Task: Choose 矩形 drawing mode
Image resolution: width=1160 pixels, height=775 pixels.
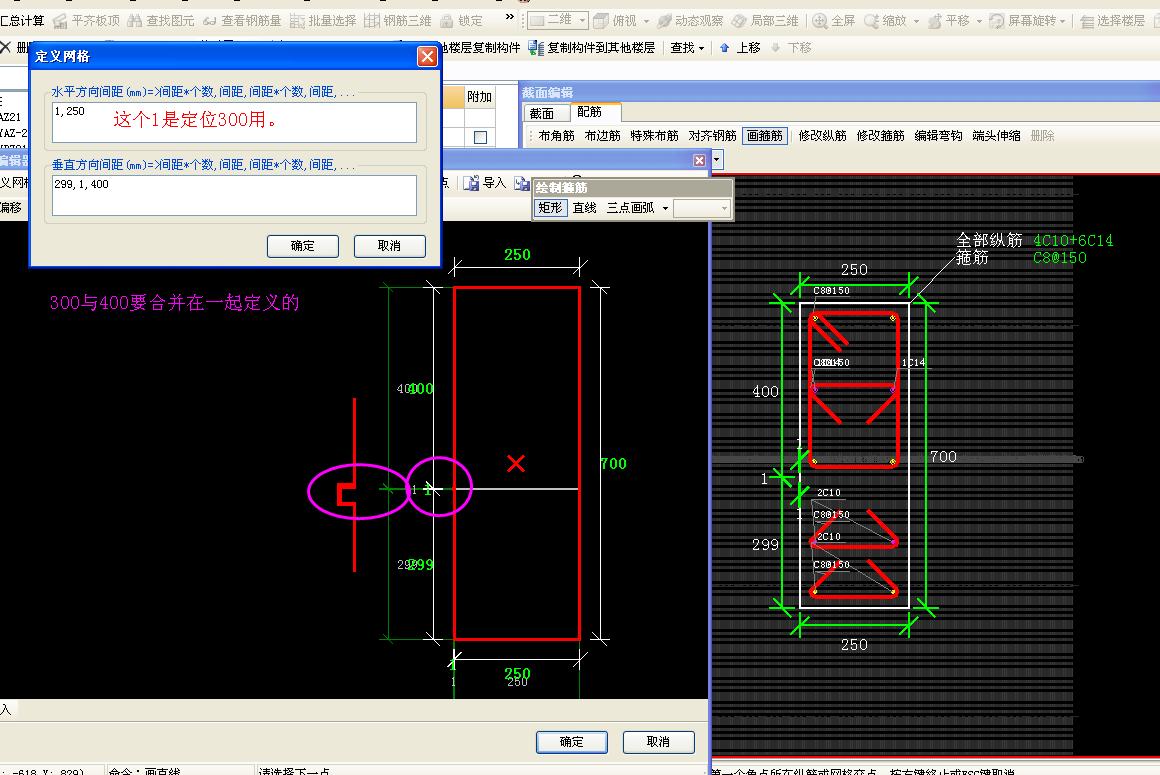Action: pos(550,208)
